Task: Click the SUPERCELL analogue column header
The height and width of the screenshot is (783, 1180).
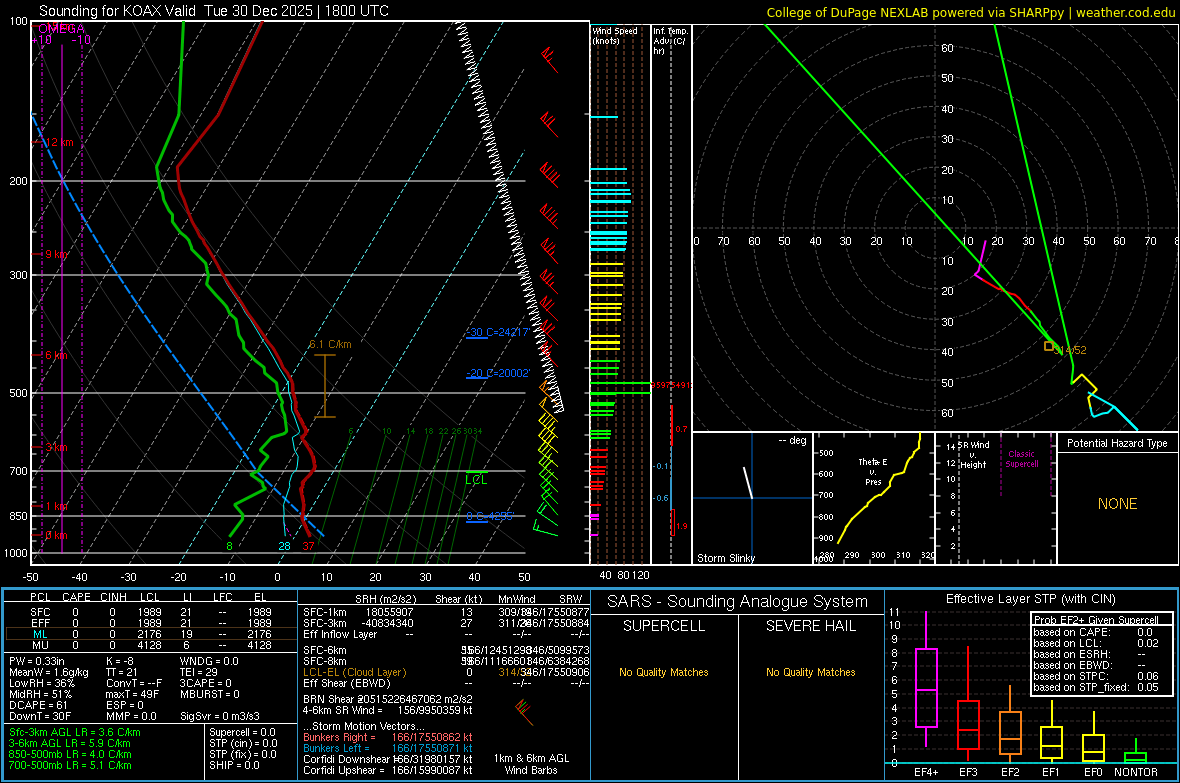Action: pyautogui.click(x=664, y=626)
